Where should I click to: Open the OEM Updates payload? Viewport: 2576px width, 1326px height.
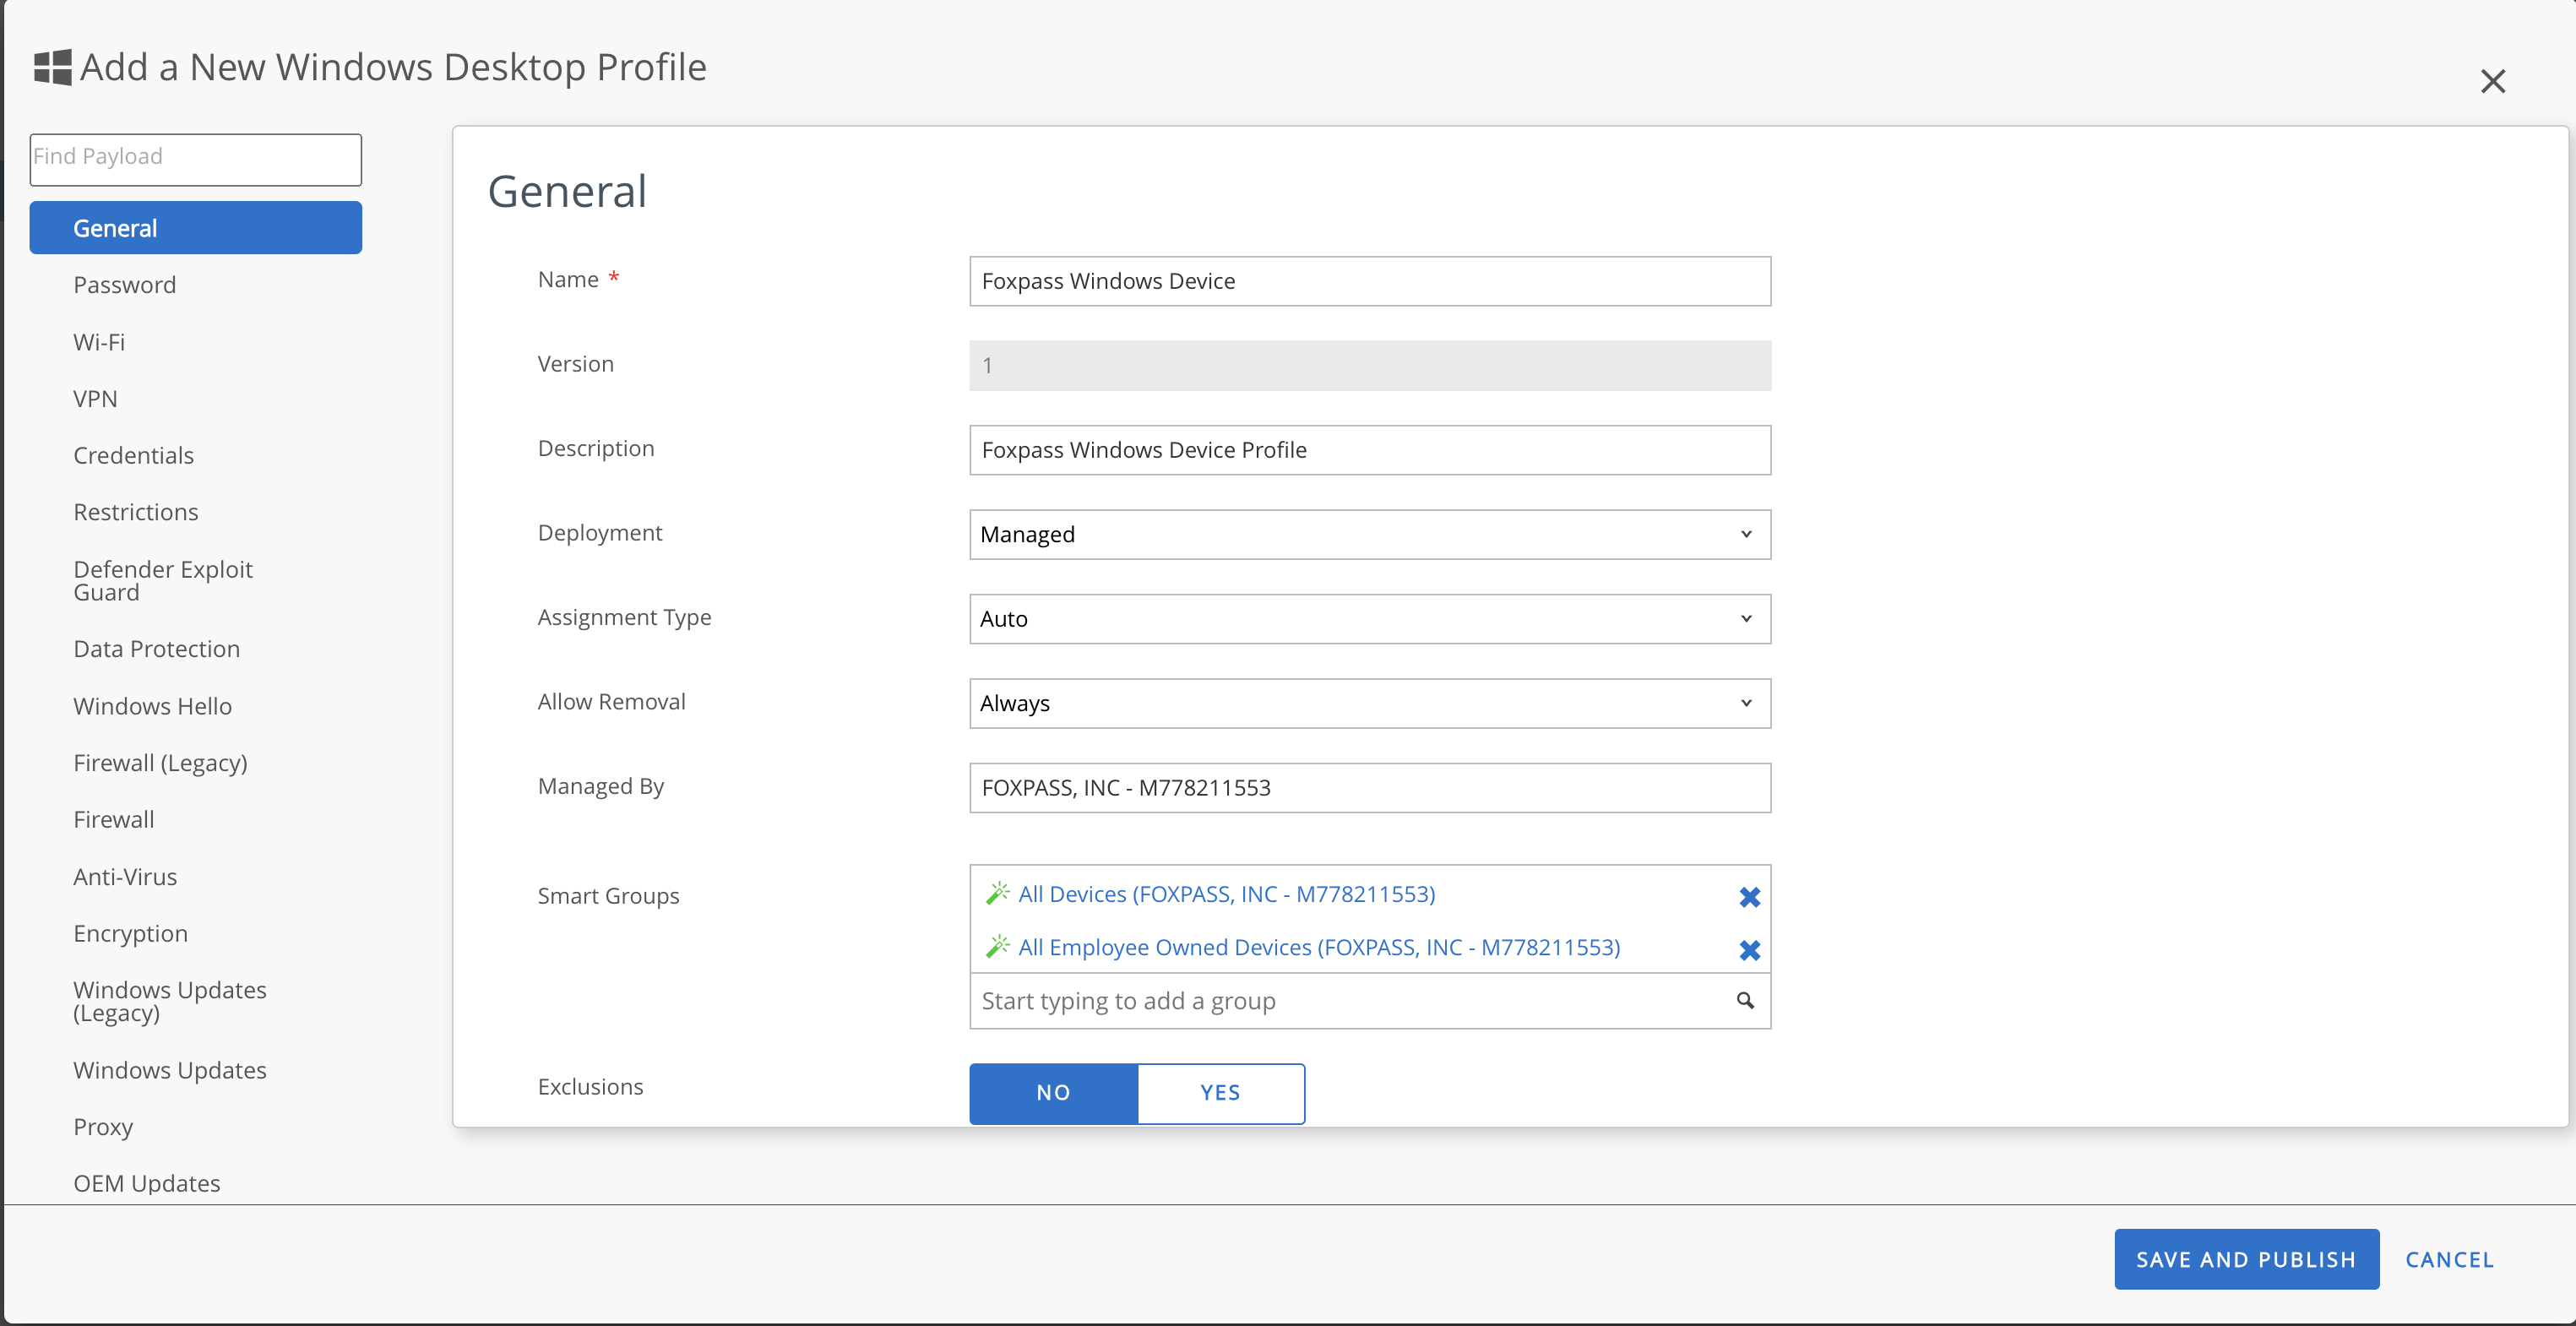click(147, 1184)
